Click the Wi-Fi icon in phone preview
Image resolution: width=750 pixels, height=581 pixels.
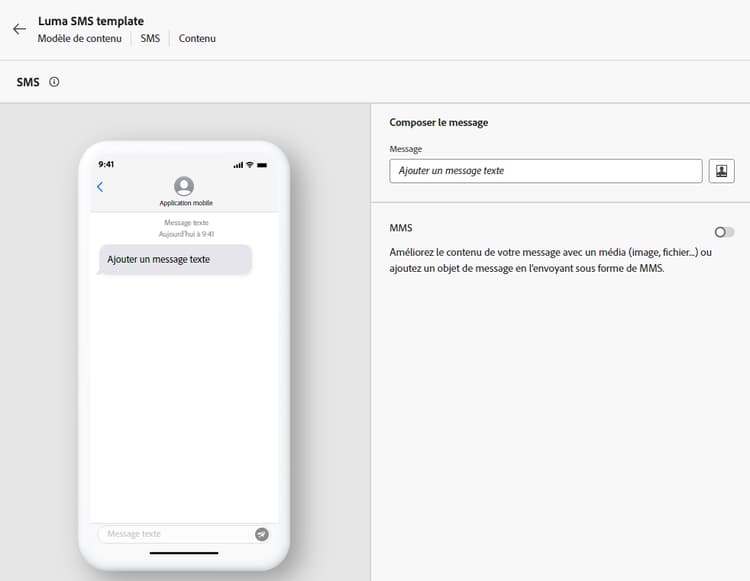click(250, 165)
